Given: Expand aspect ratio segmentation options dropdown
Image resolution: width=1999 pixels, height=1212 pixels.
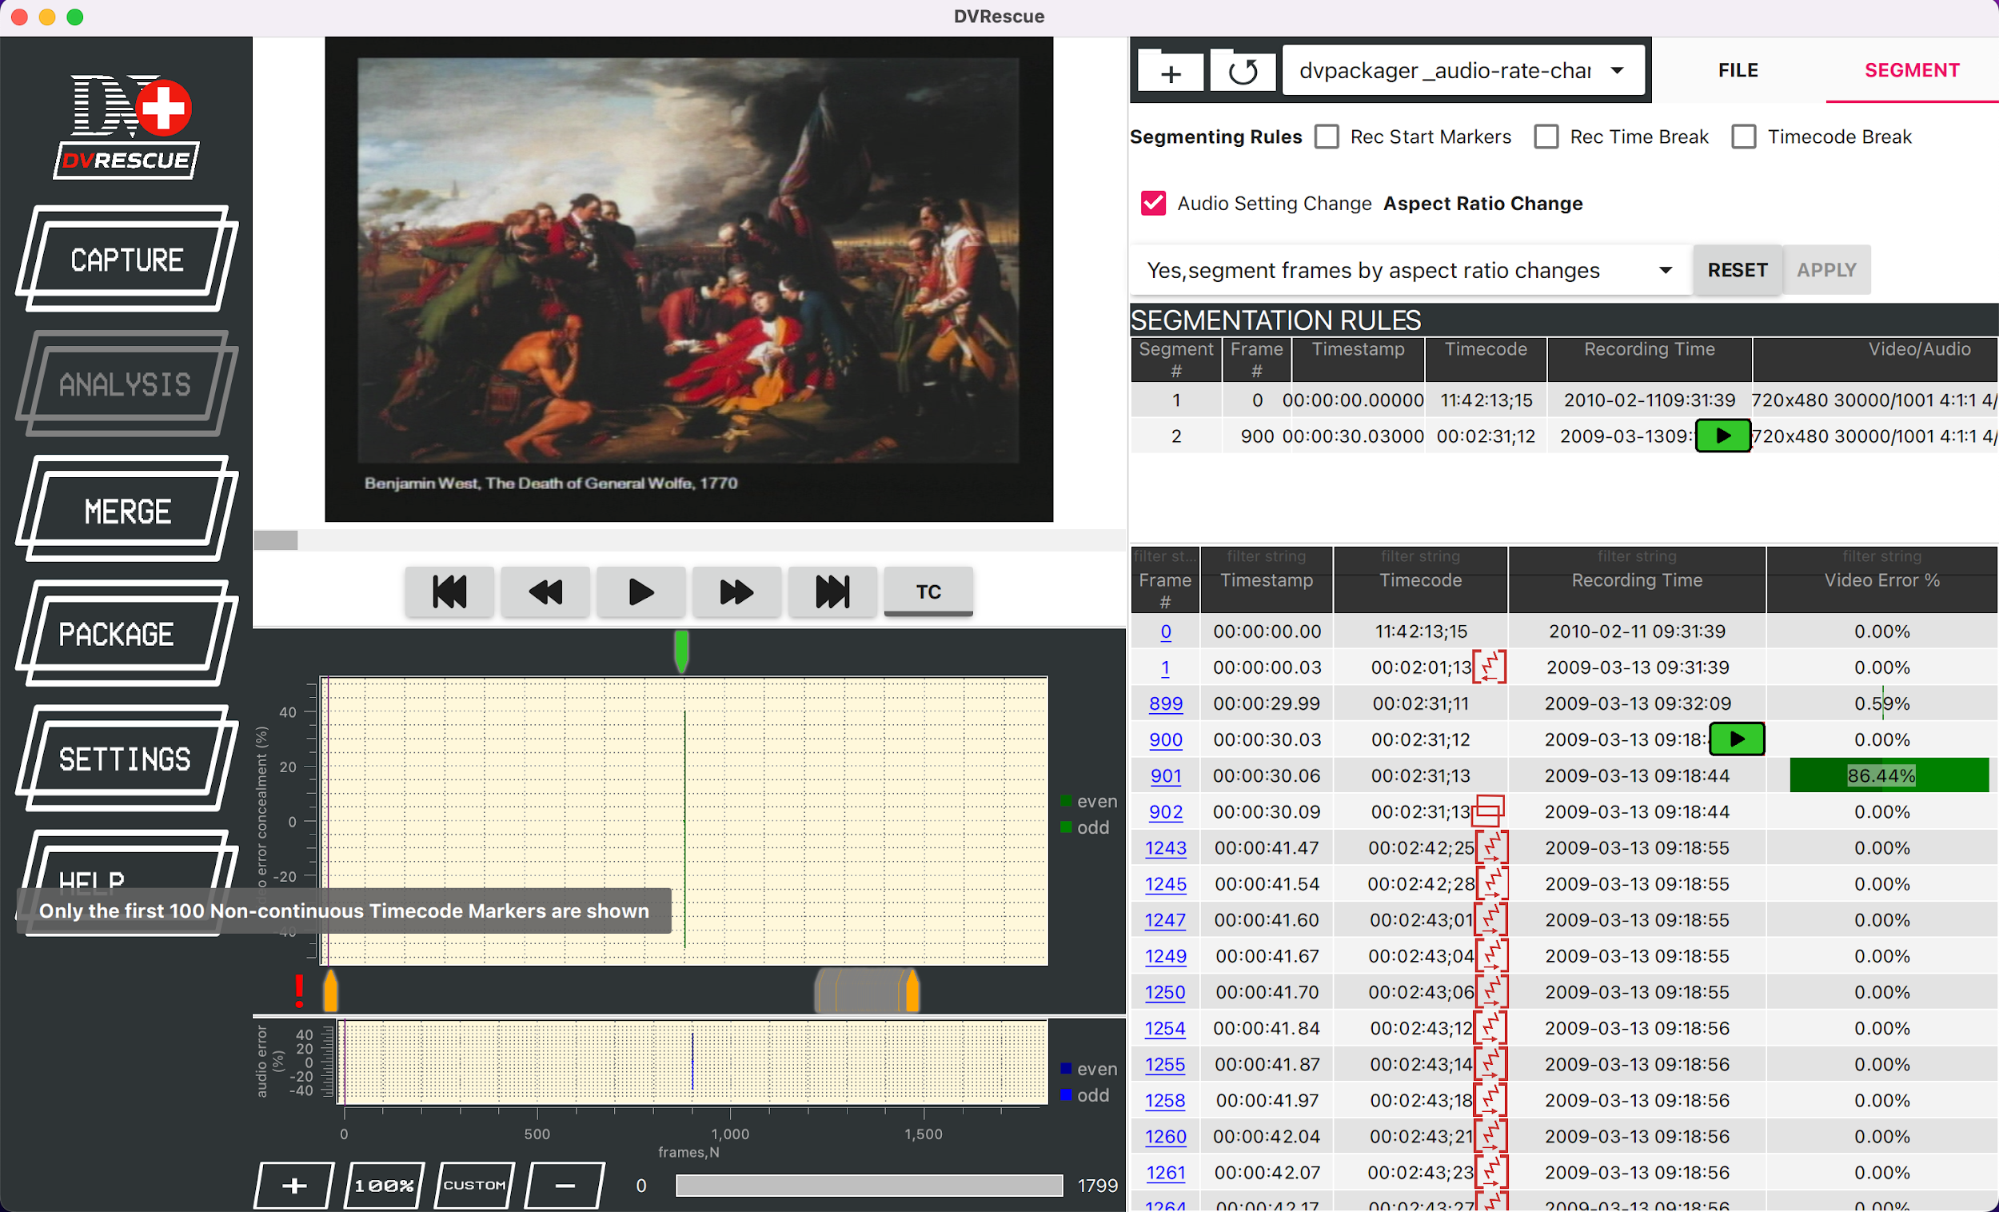Looking at the screenshot, I should [1661, 270].
